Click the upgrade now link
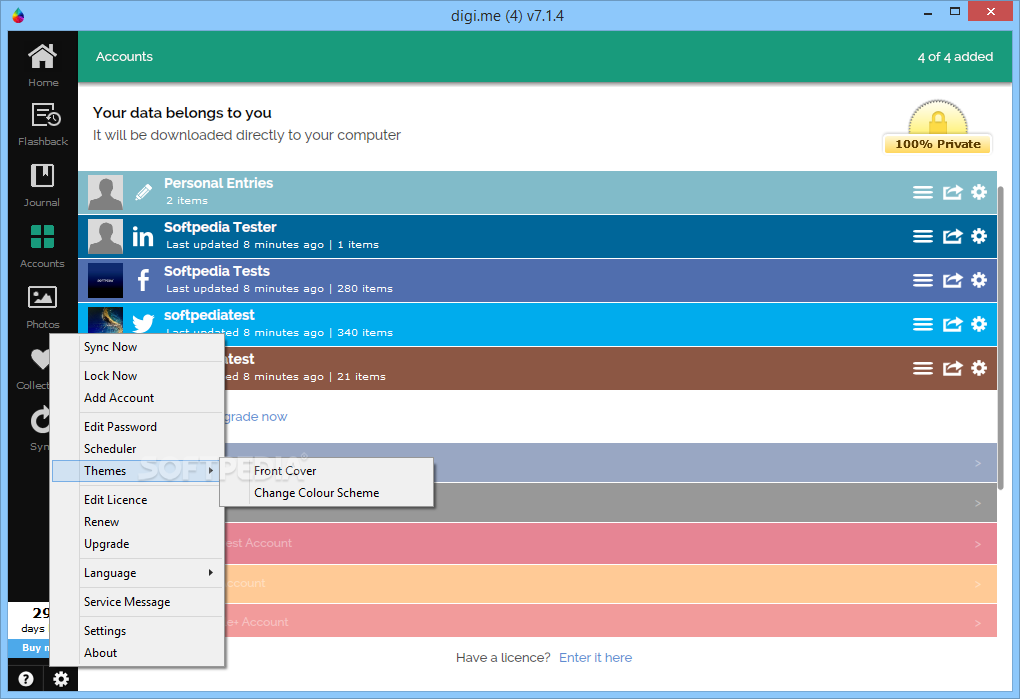Image resolution: width=1020 pixels, height=699 pixels. tap(256, 417)
